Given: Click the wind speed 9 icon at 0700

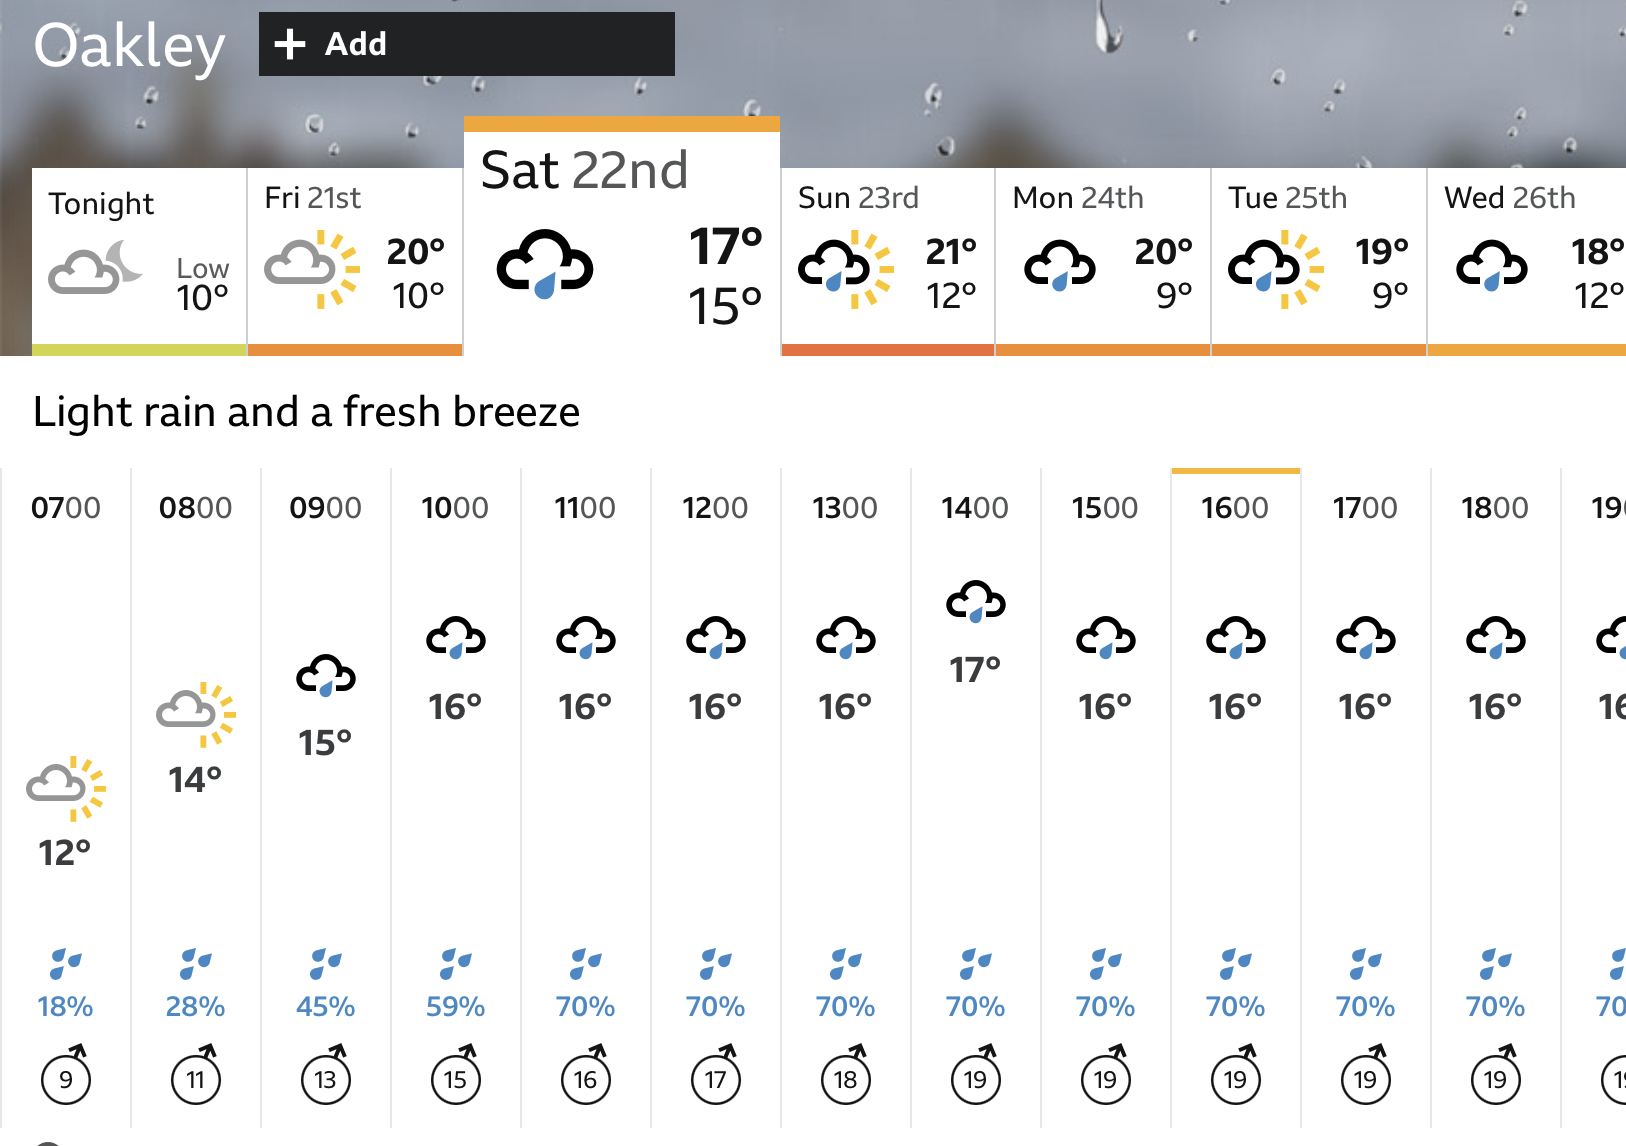Looking at the screenshot, I should (66, 1075).
